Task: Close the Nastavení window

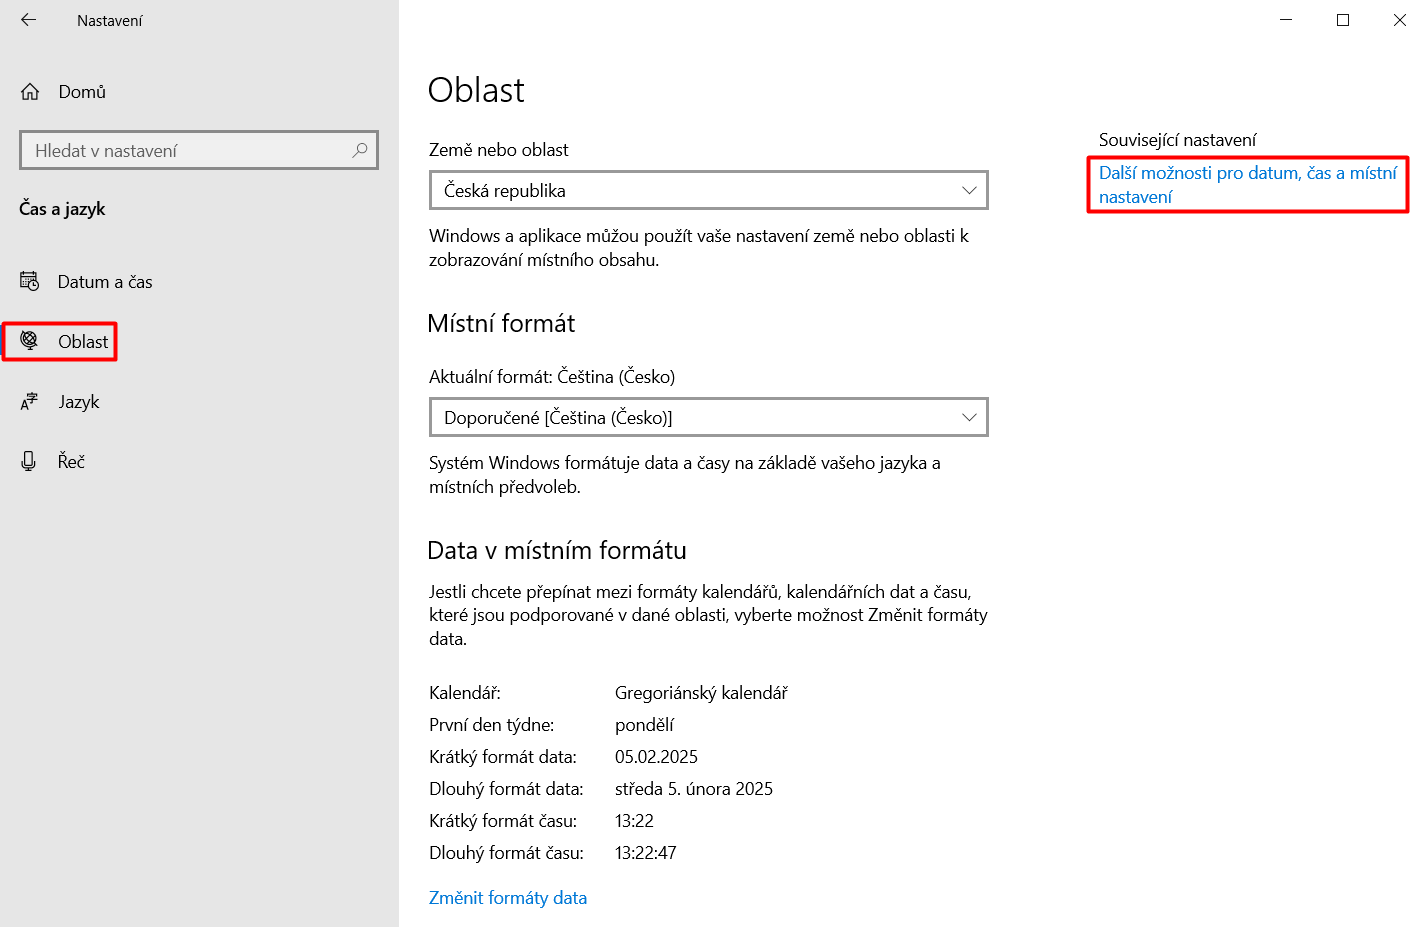Action: (1399, 20)
